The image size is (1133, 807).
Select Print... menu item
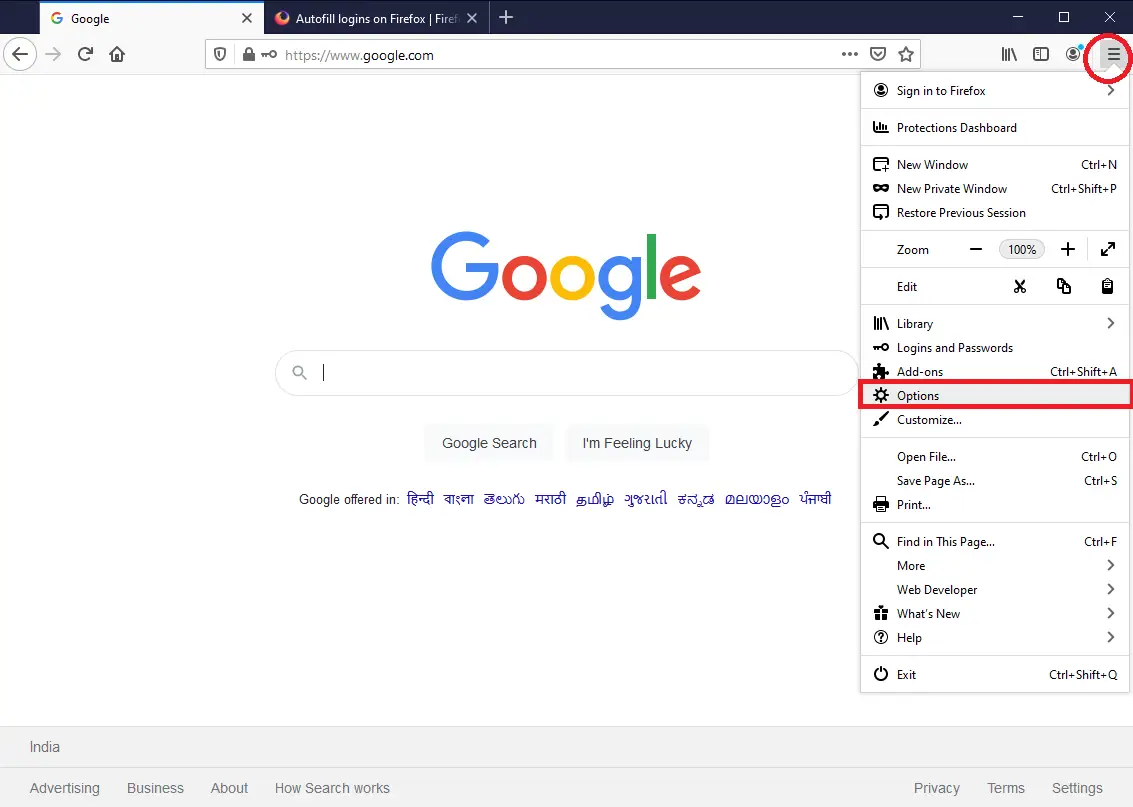995,504
